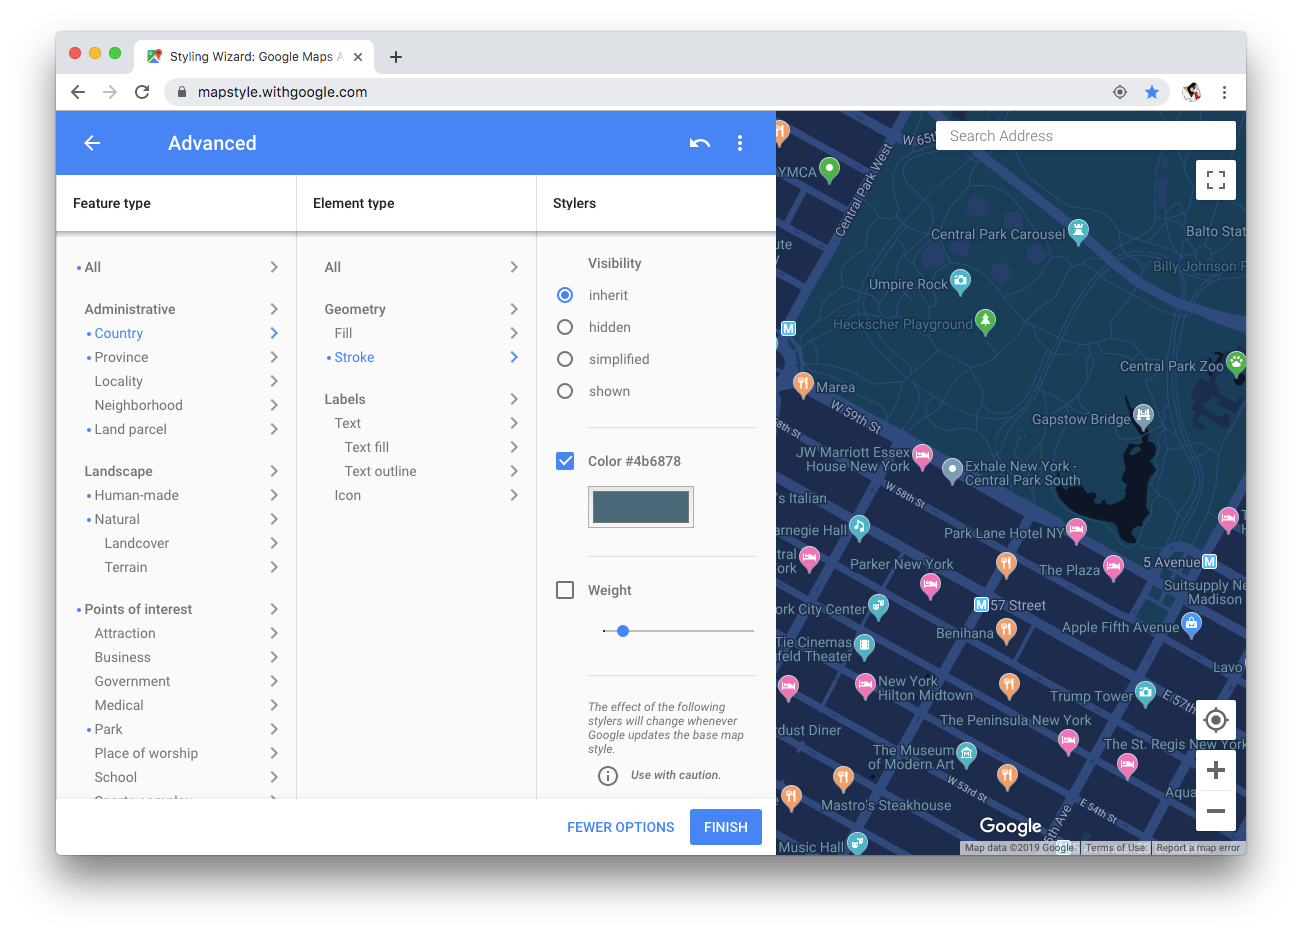The height and width of the screenshot is (935, 1302).
Task: Click the browser address bar URL
Action: click(283, 92)
